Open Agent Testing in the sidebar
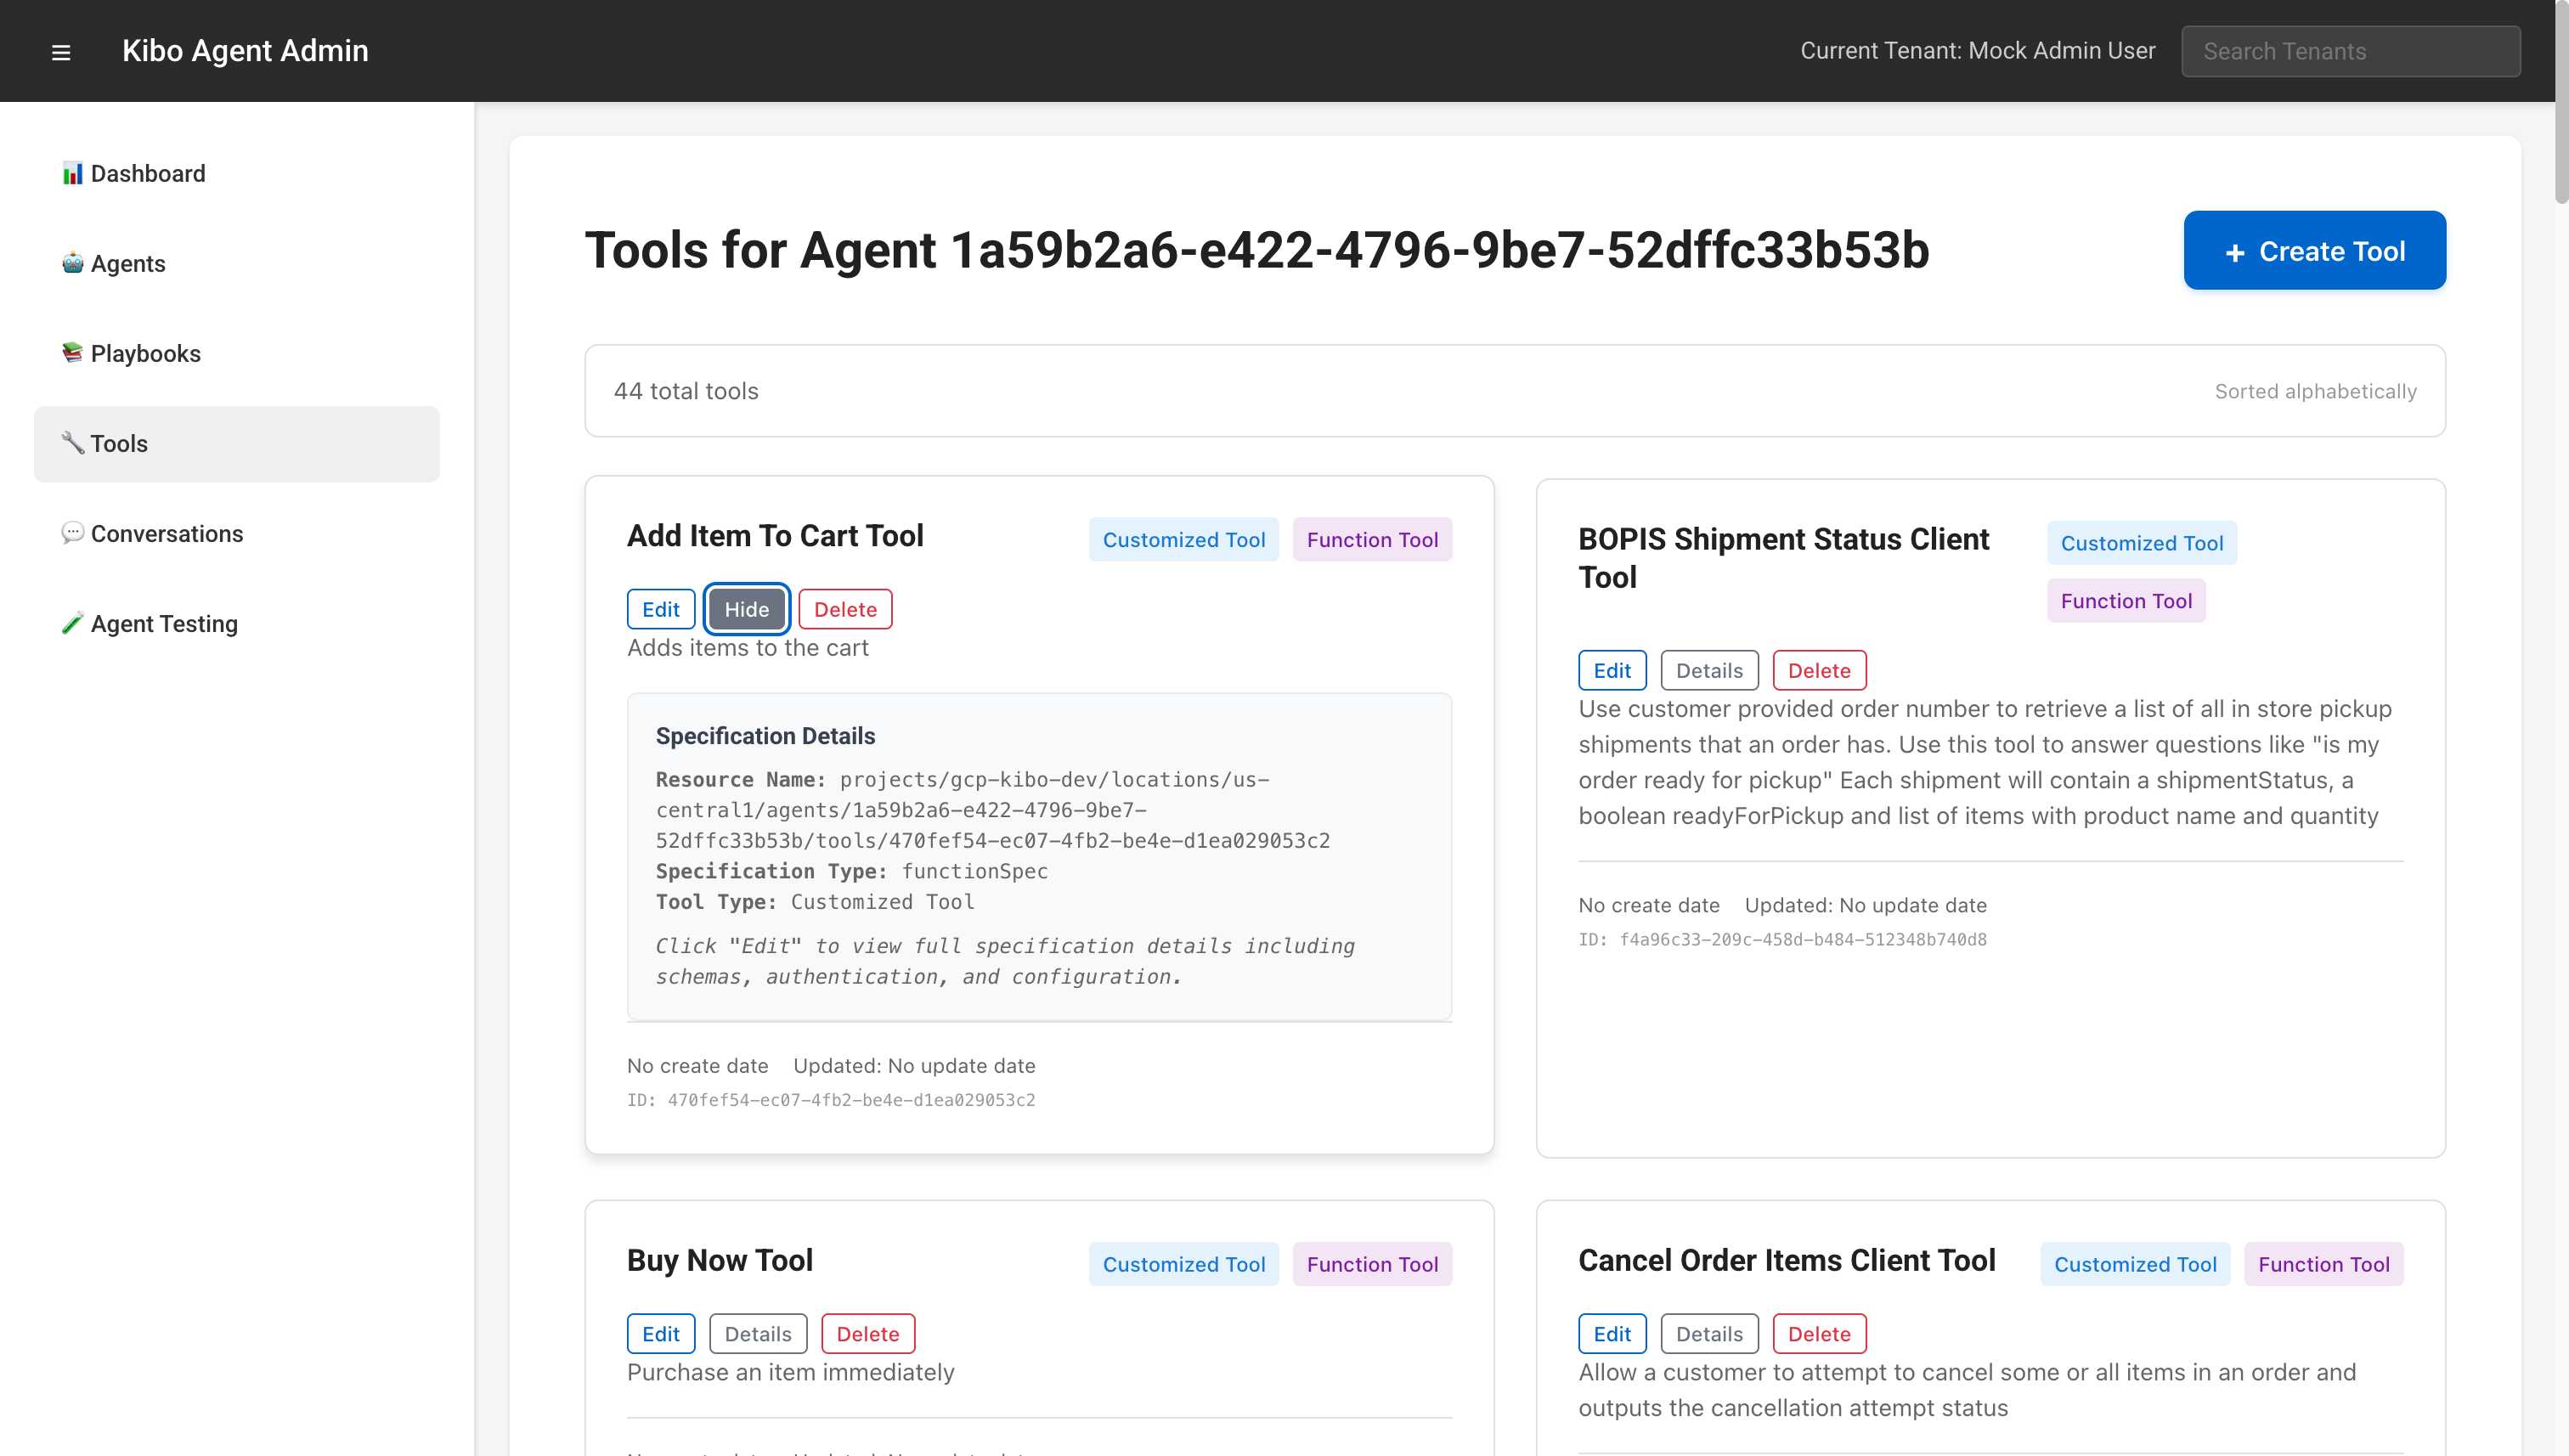2569x1456 pixels. [x=237, y=624]
